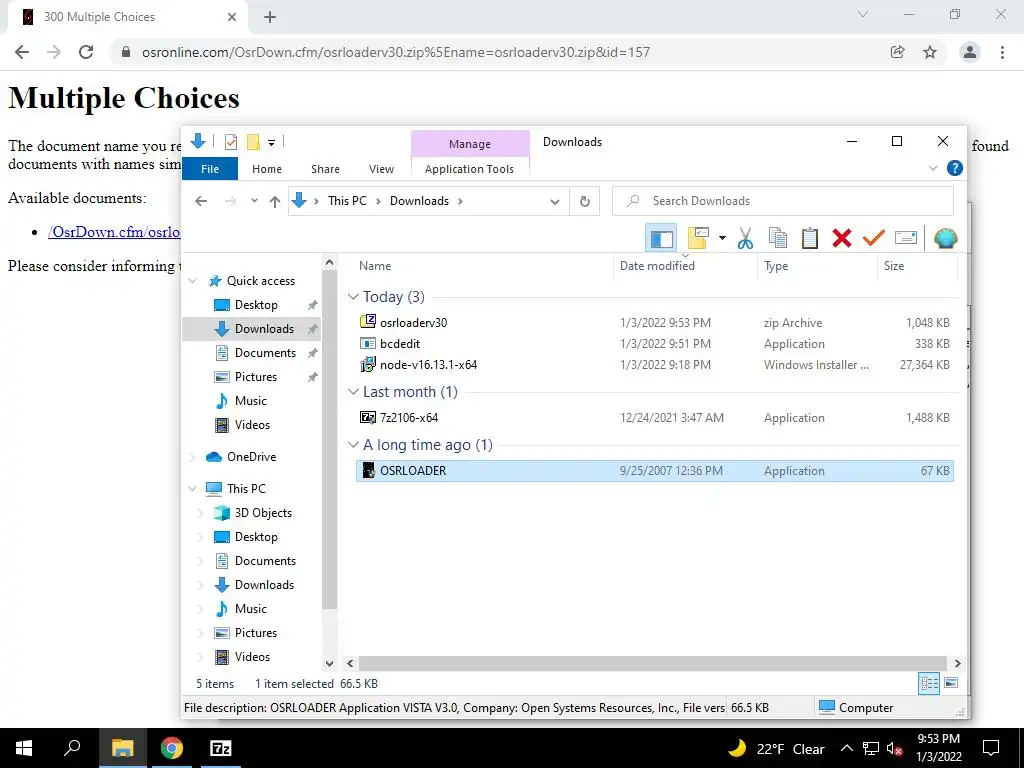Switch to large thumbnails view button
The width and height of the screenshot is (1024, 768).
coord(951,684)
